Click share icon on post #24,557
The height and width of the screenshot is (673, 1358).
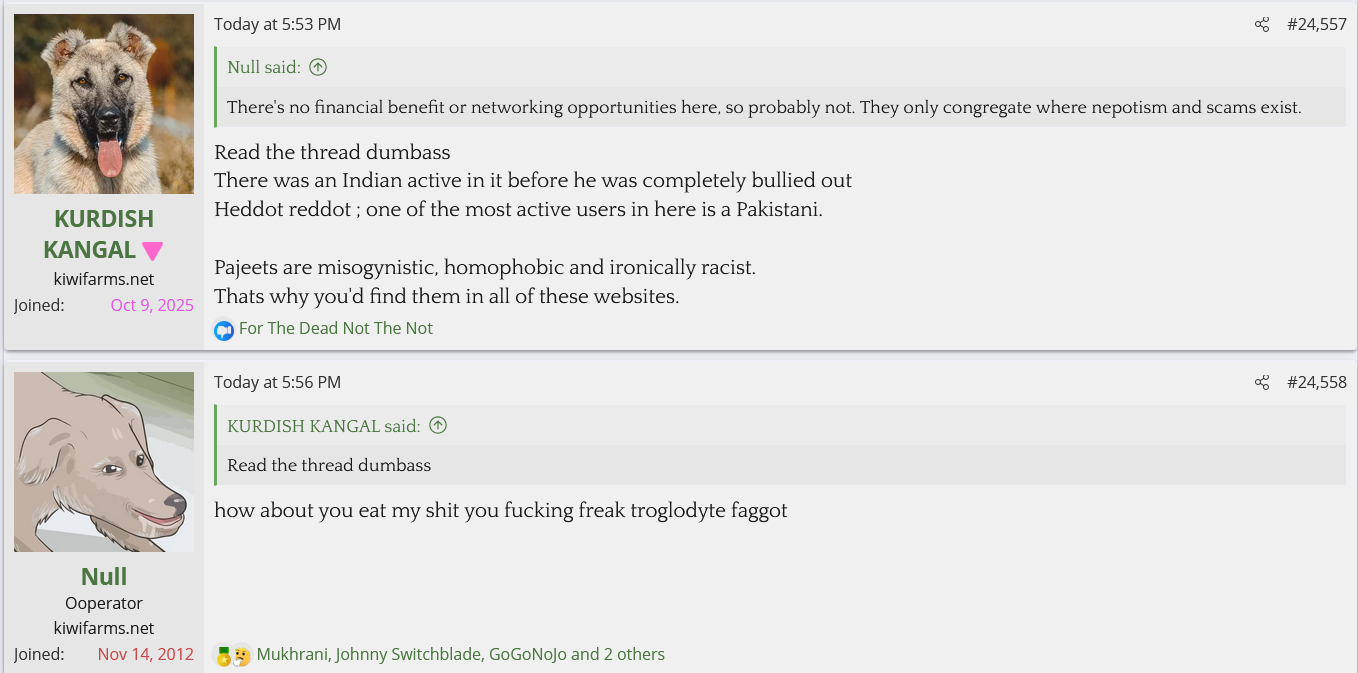point(1262,25)
